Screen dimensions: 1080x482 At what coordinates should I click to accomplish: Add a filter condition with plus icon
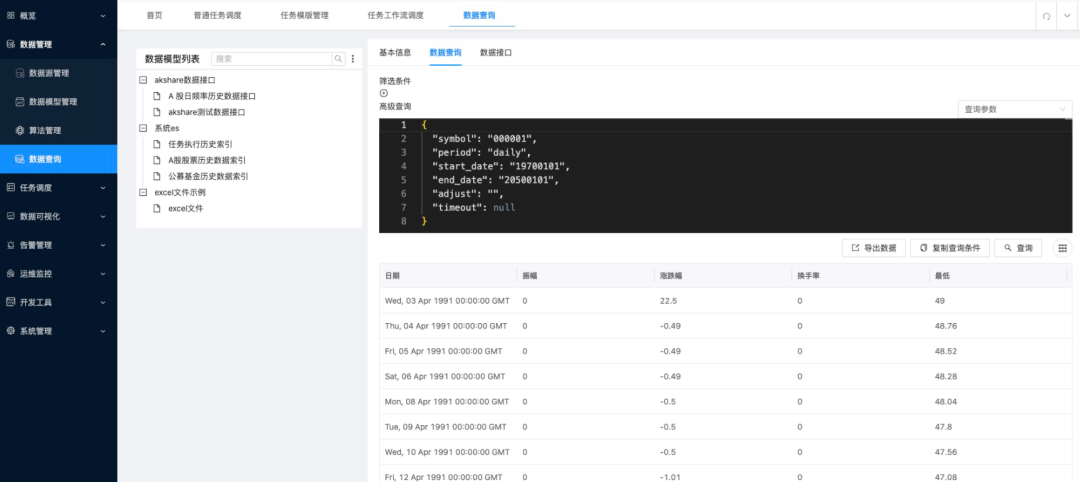click(384, 93)
